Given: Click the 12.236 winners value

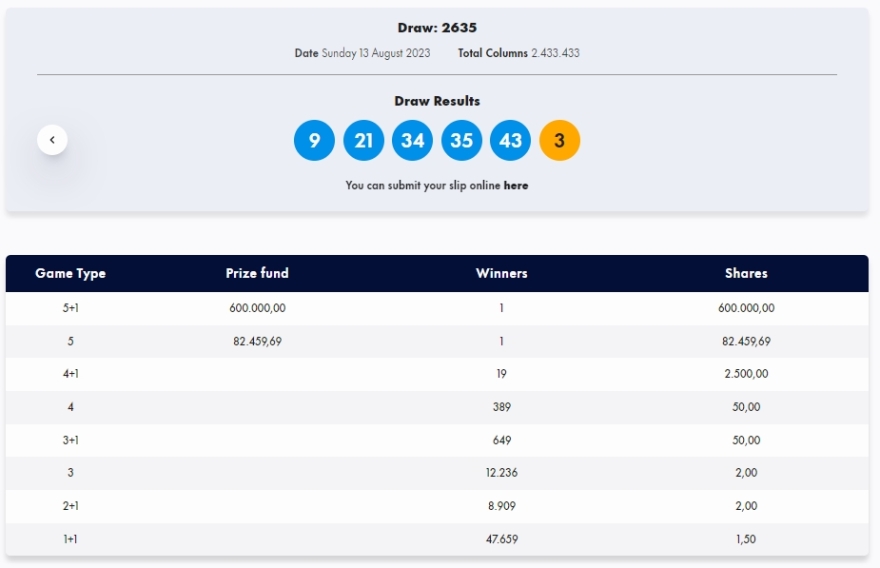Looking at the screenshot, I should point(501,473).
